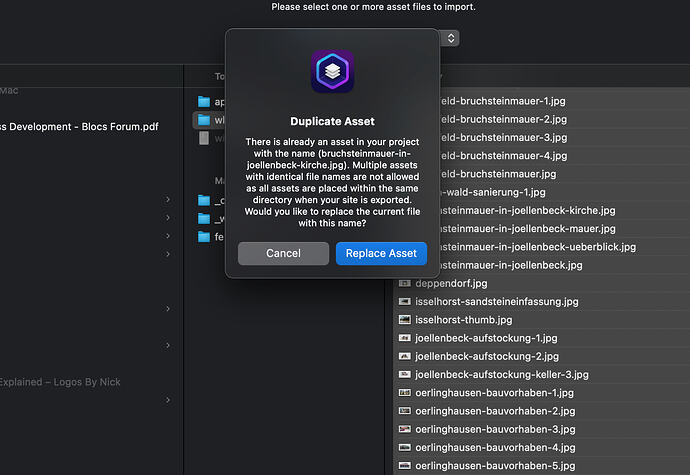This screenshot has width=690, height=475.
Task: Click the oerlinghausen-bauvorhaben-5.jpg file icon
Action: click(x=405, y=466)
